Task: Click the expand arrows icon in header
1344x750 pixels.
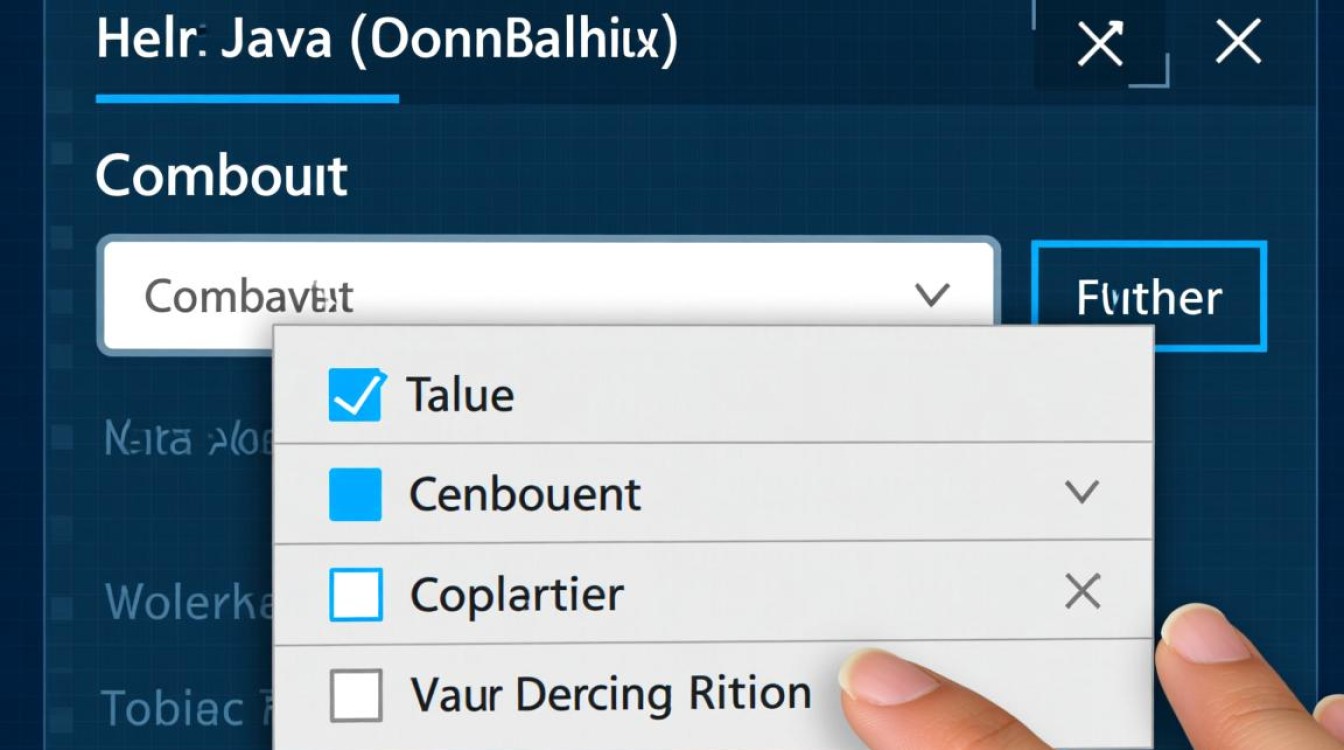Action: pos(1100,45)
